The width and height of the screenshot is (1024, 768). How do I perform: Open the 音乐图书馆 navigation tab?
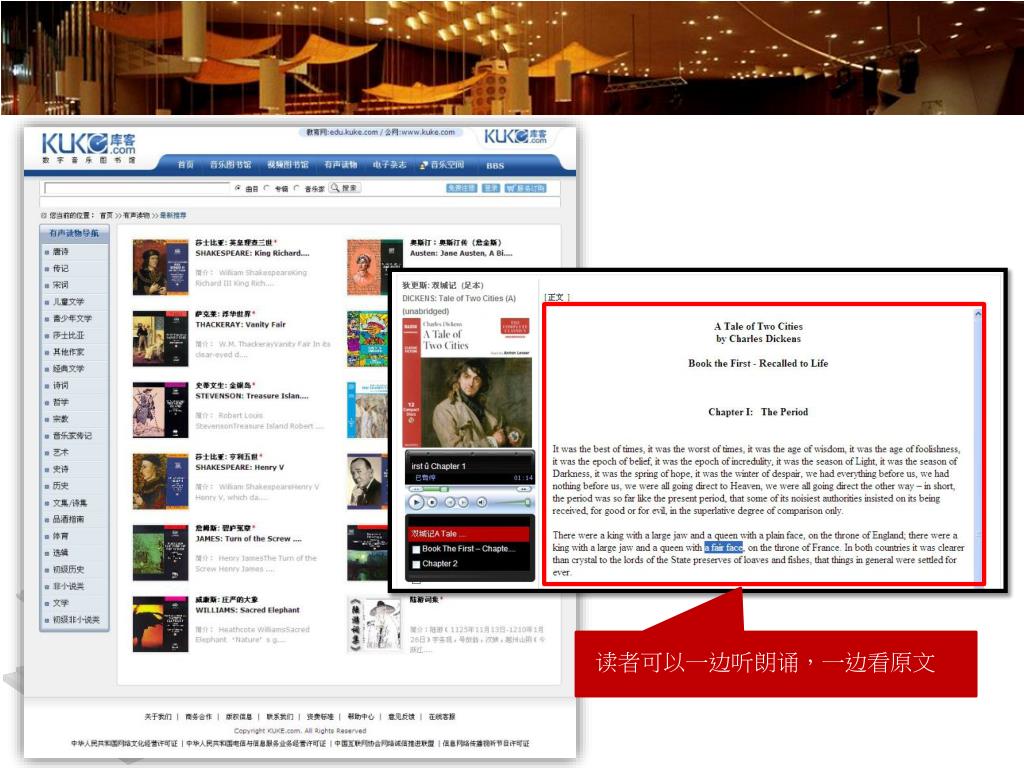click(x=231, y=165)
